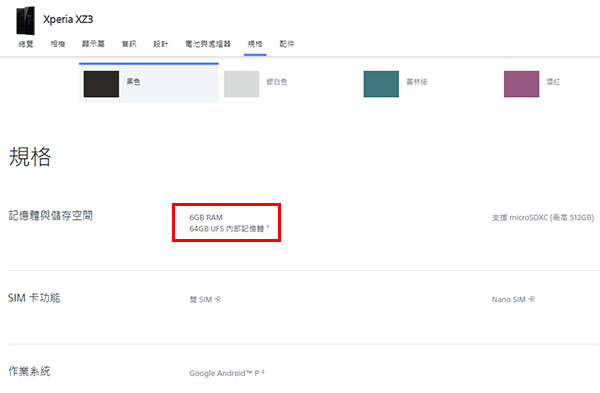This screenshot has width=600, height=393.
Task: Click the large 規格 page heading
Action: [30, 157]
